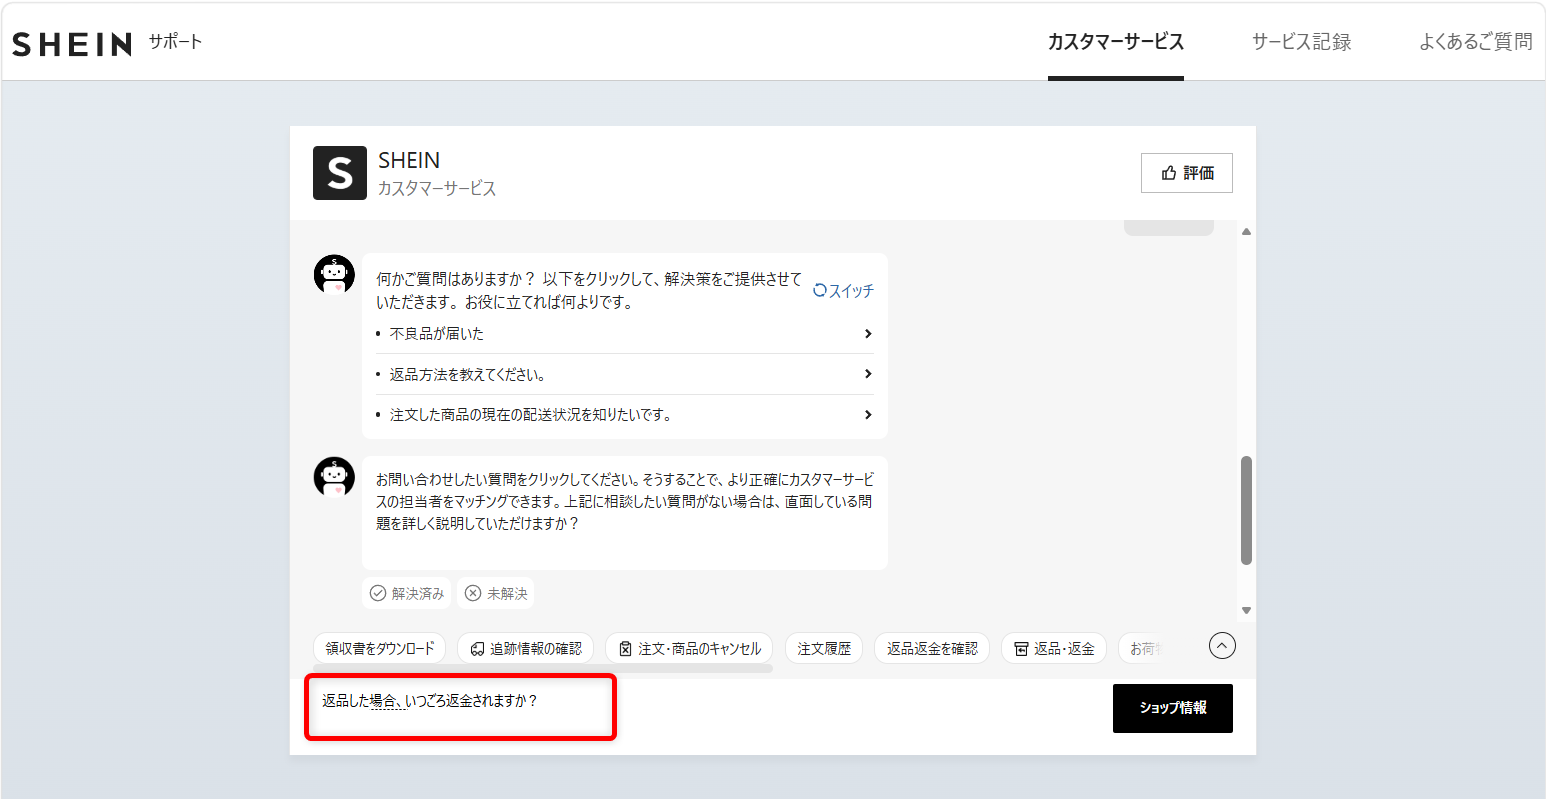1547x799 pixels.
Task: Click chevron next to 配送状況を知りたいです
Action: click(x=868, y=414)
